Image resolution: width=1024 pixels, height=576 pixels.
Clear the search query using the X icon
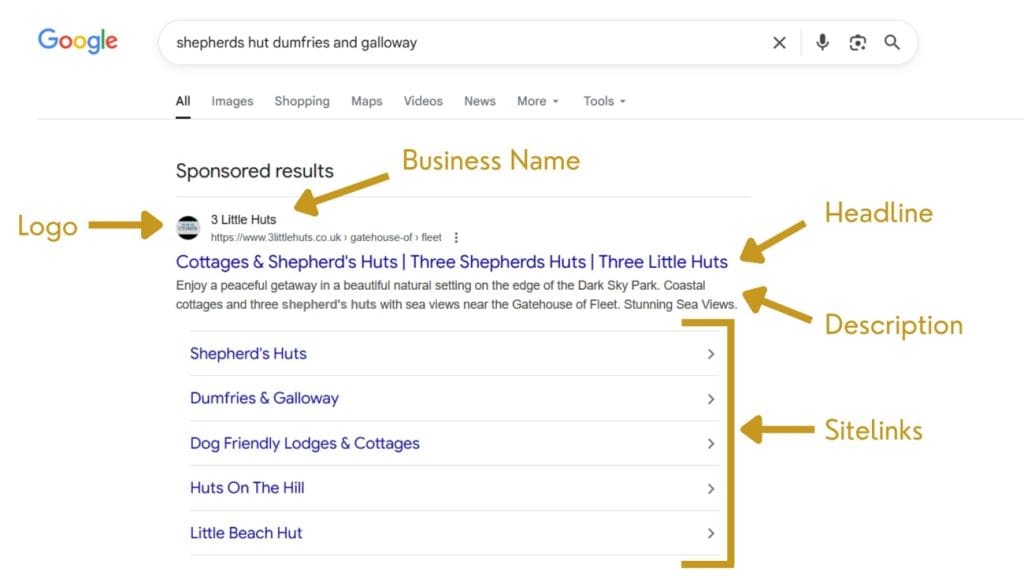click(779, 42)
